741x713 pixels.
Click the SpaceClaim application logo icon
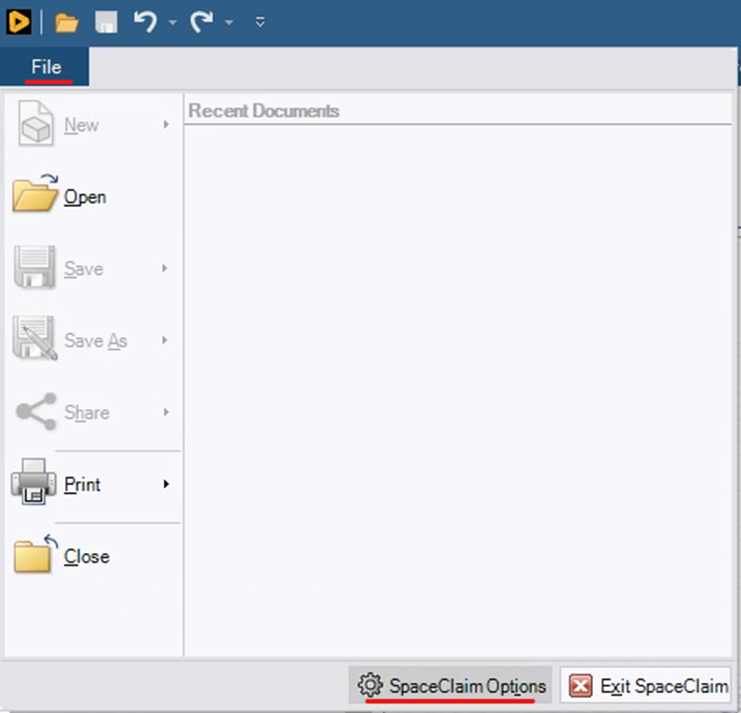16,21
